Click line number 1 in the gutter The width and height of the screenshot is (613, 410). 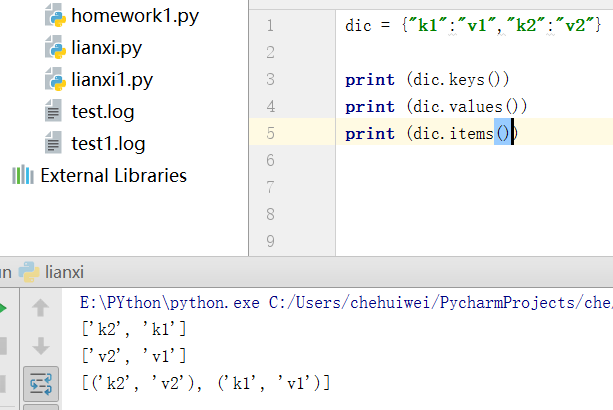(270, 26)
